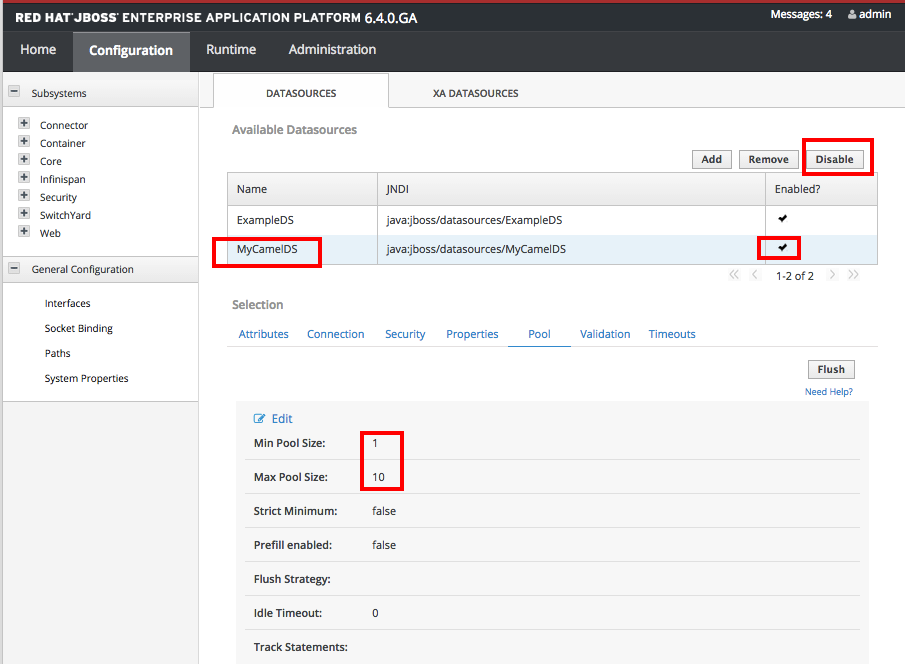The image size is (905, 664).
Task: Open the Need Help? link
Action: pos(829,391)
